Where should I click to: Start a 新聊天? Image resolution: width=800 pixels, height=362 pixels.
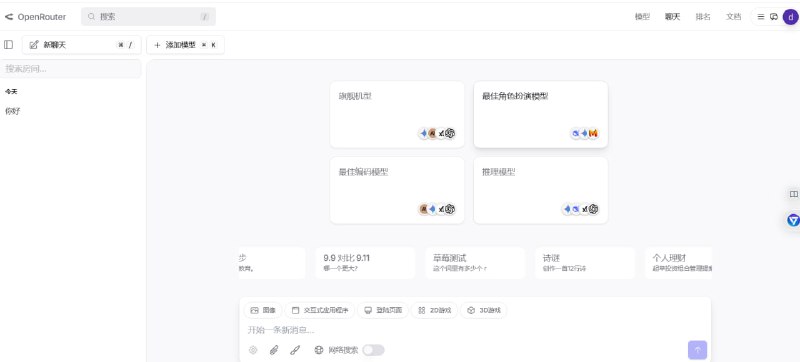(82, 45)
